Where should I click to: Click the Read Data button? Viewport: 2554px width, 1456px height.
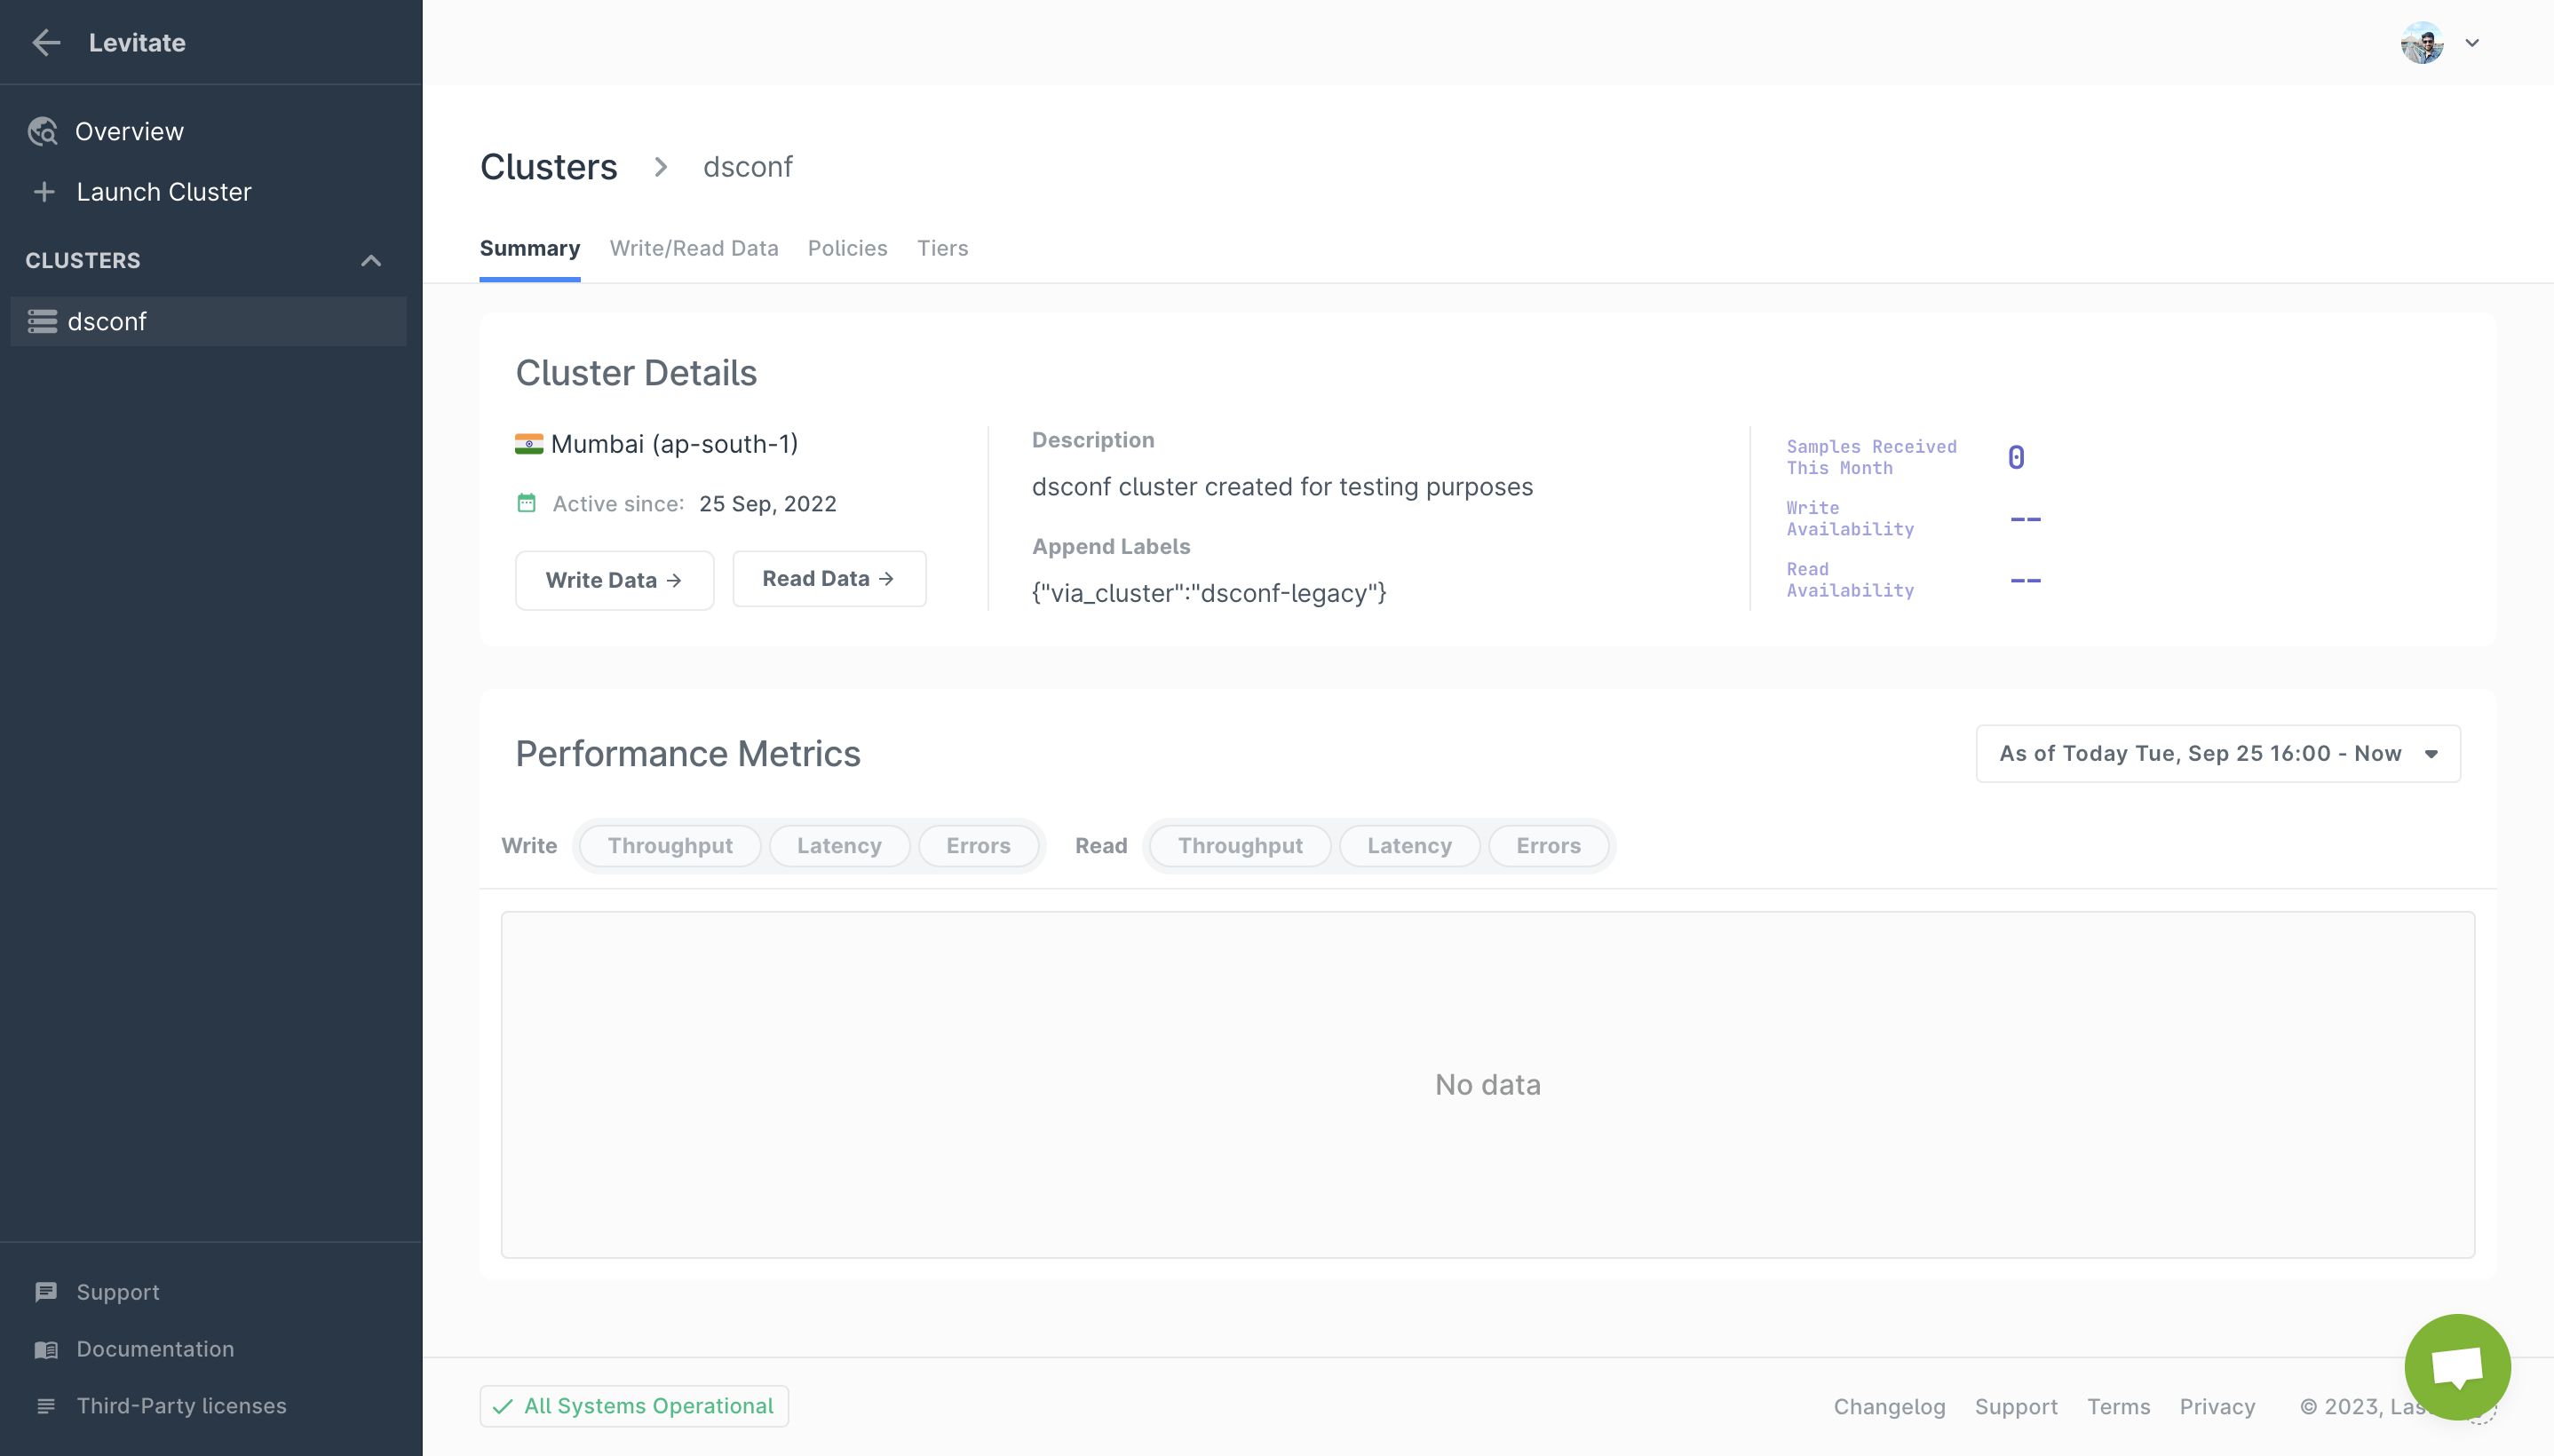tap(828, 579)
